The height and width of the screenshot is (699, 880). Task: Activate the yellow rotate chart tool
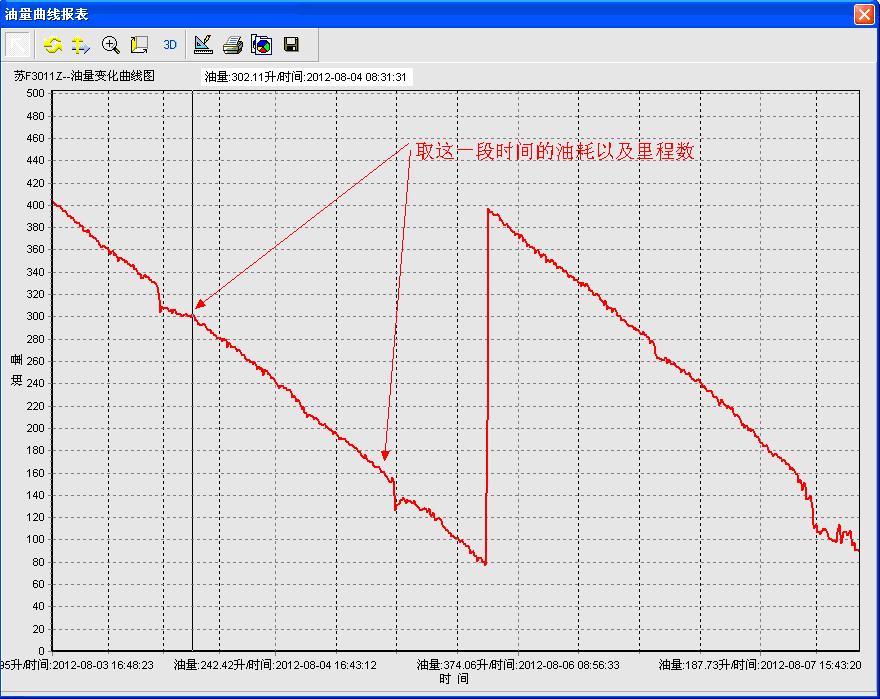pos(53,45)
